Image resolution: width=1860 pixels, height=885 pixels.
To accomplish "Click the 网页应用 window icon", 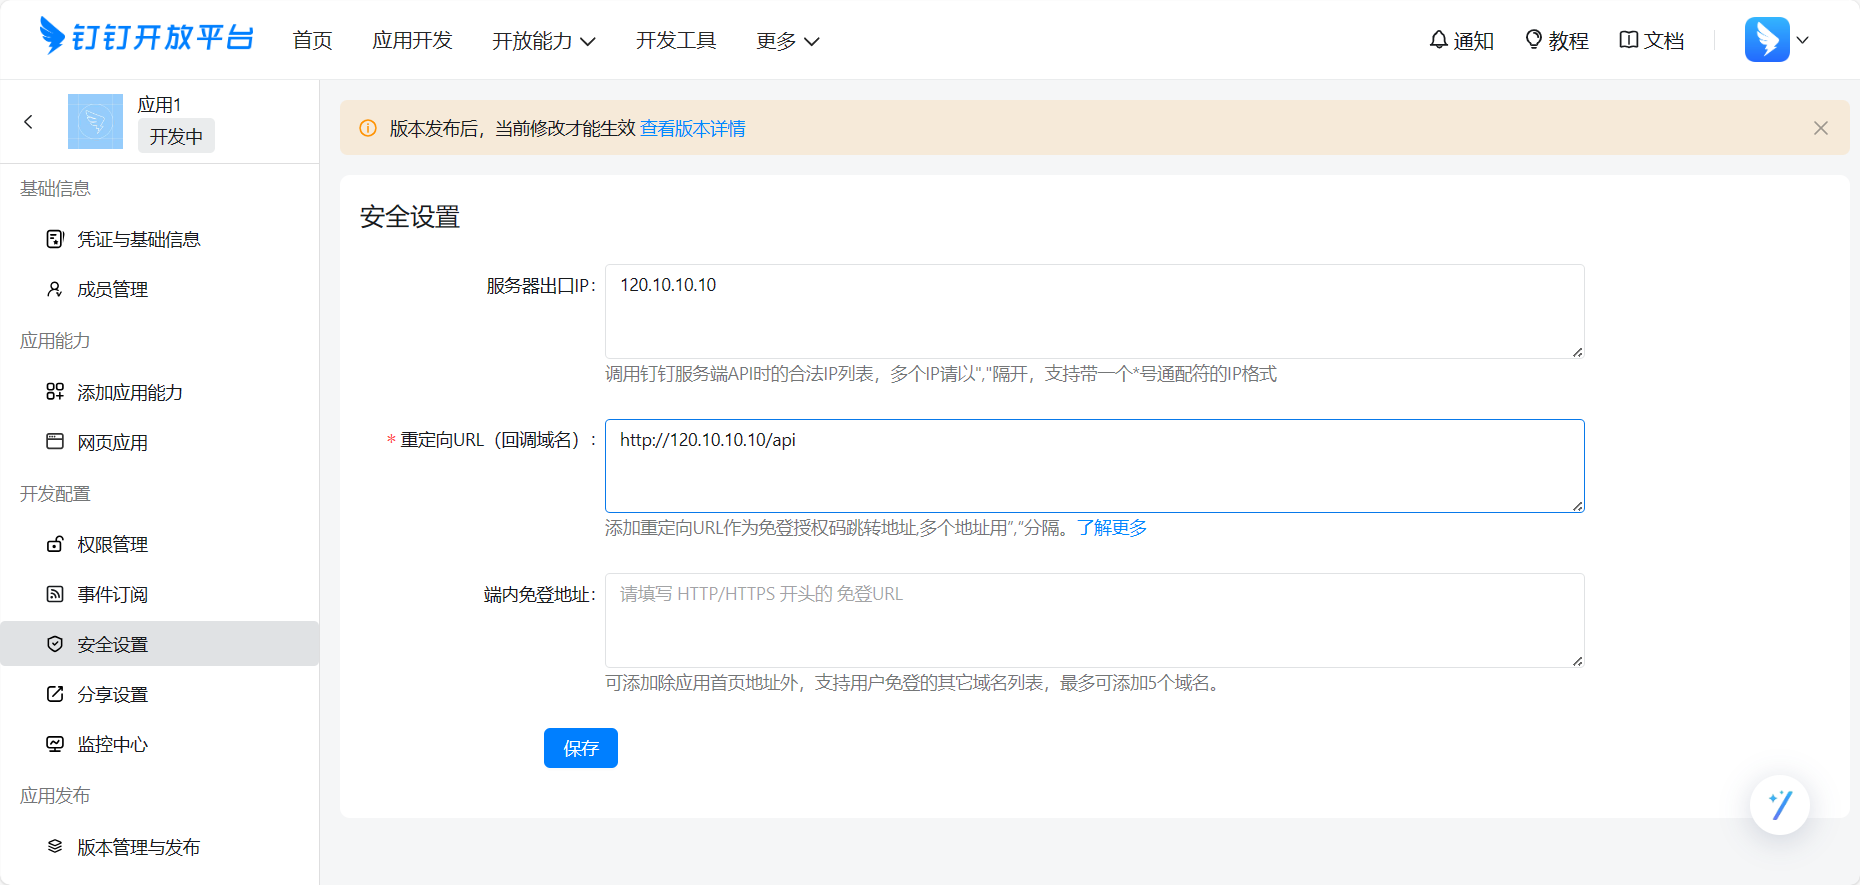I will point(55,442).
